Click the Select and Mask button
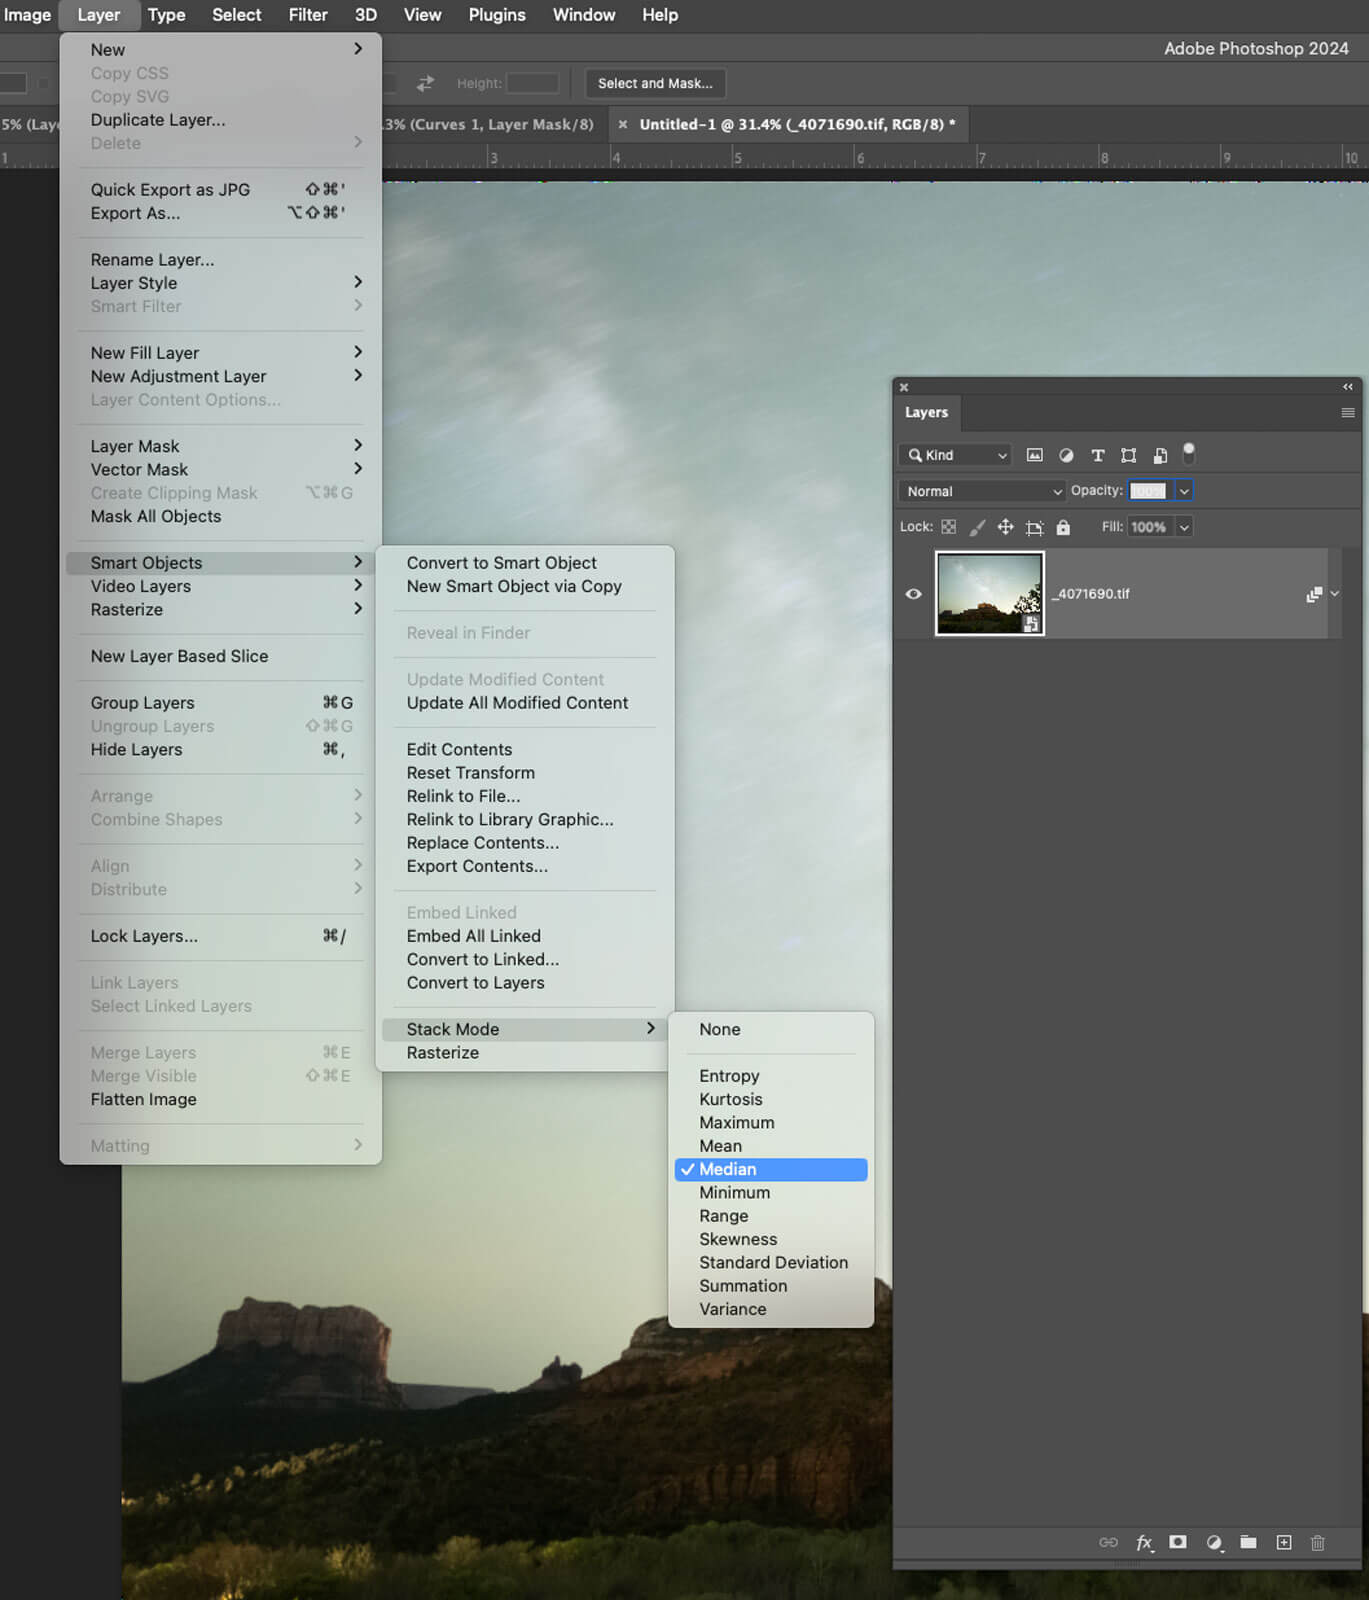The image size is (1369, 1600). click(x=655, y=83)
